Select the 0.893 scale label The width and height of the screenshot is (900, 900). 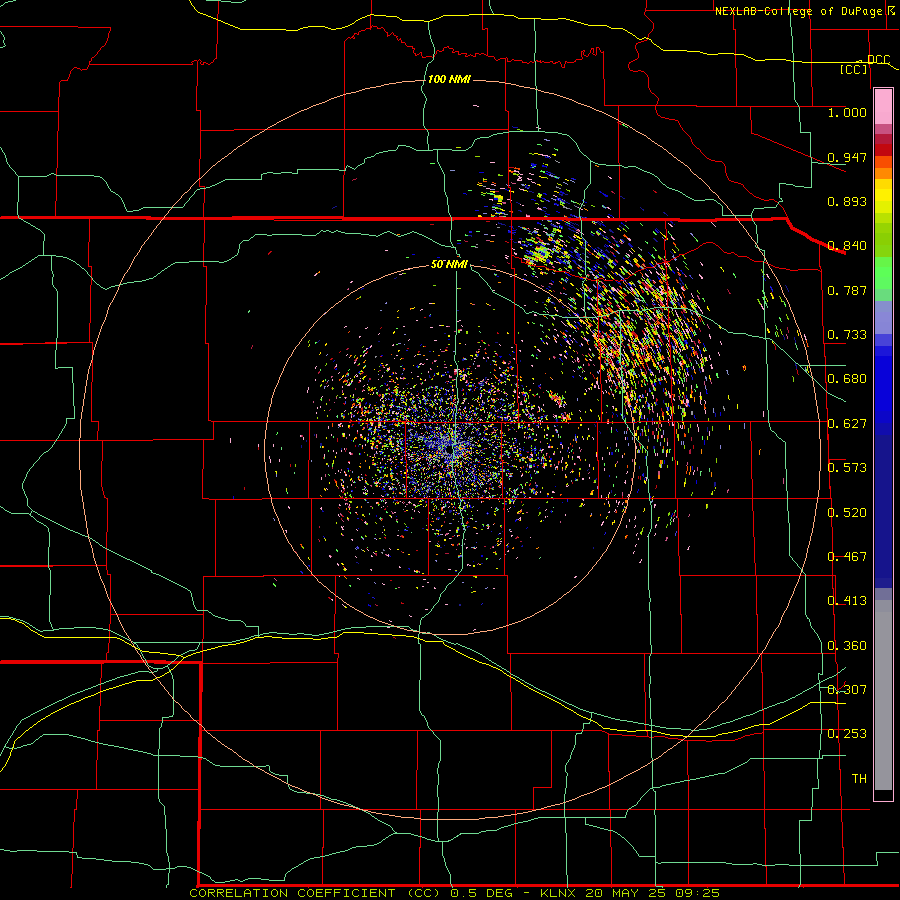click(847, 201)
